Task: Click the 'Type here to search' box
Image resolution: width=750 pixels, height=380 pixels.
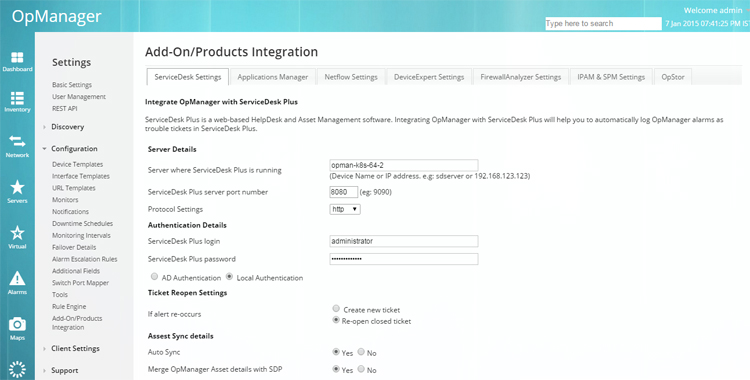Action: tap(603, 23)
